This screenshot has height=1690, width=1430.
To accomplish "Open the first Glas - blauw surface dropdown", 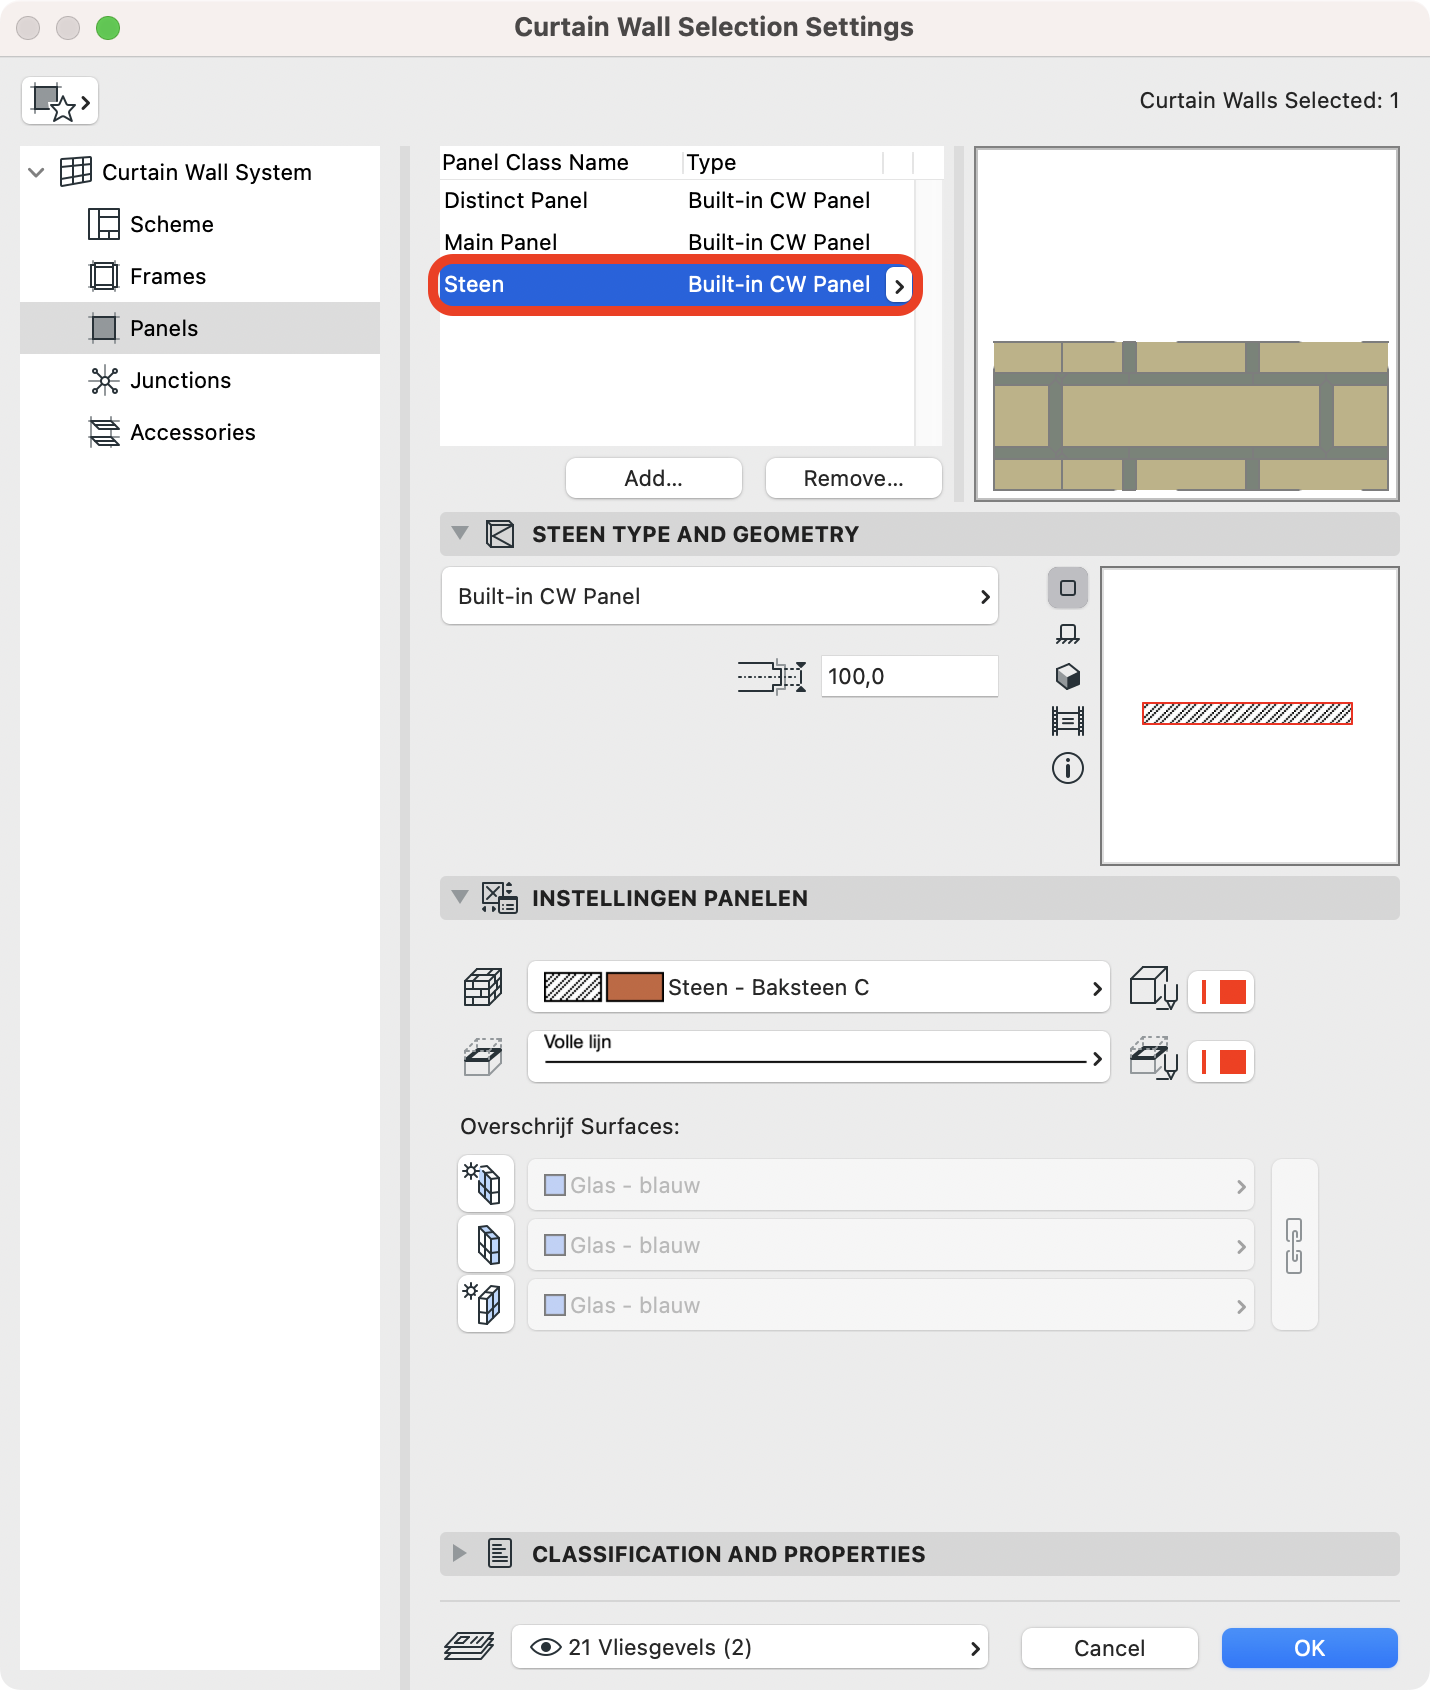I will (891, 1185).
